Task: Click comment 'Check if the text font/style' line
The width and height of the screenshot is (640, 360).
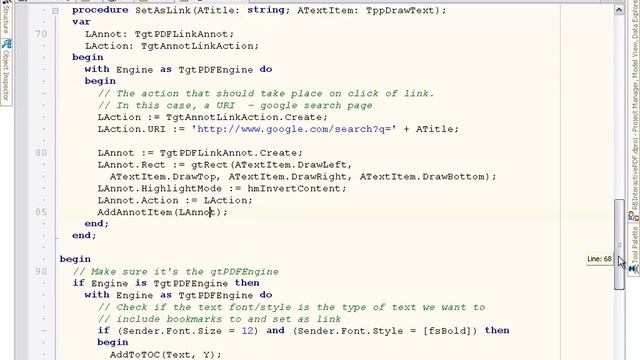Action: [291, 307]
